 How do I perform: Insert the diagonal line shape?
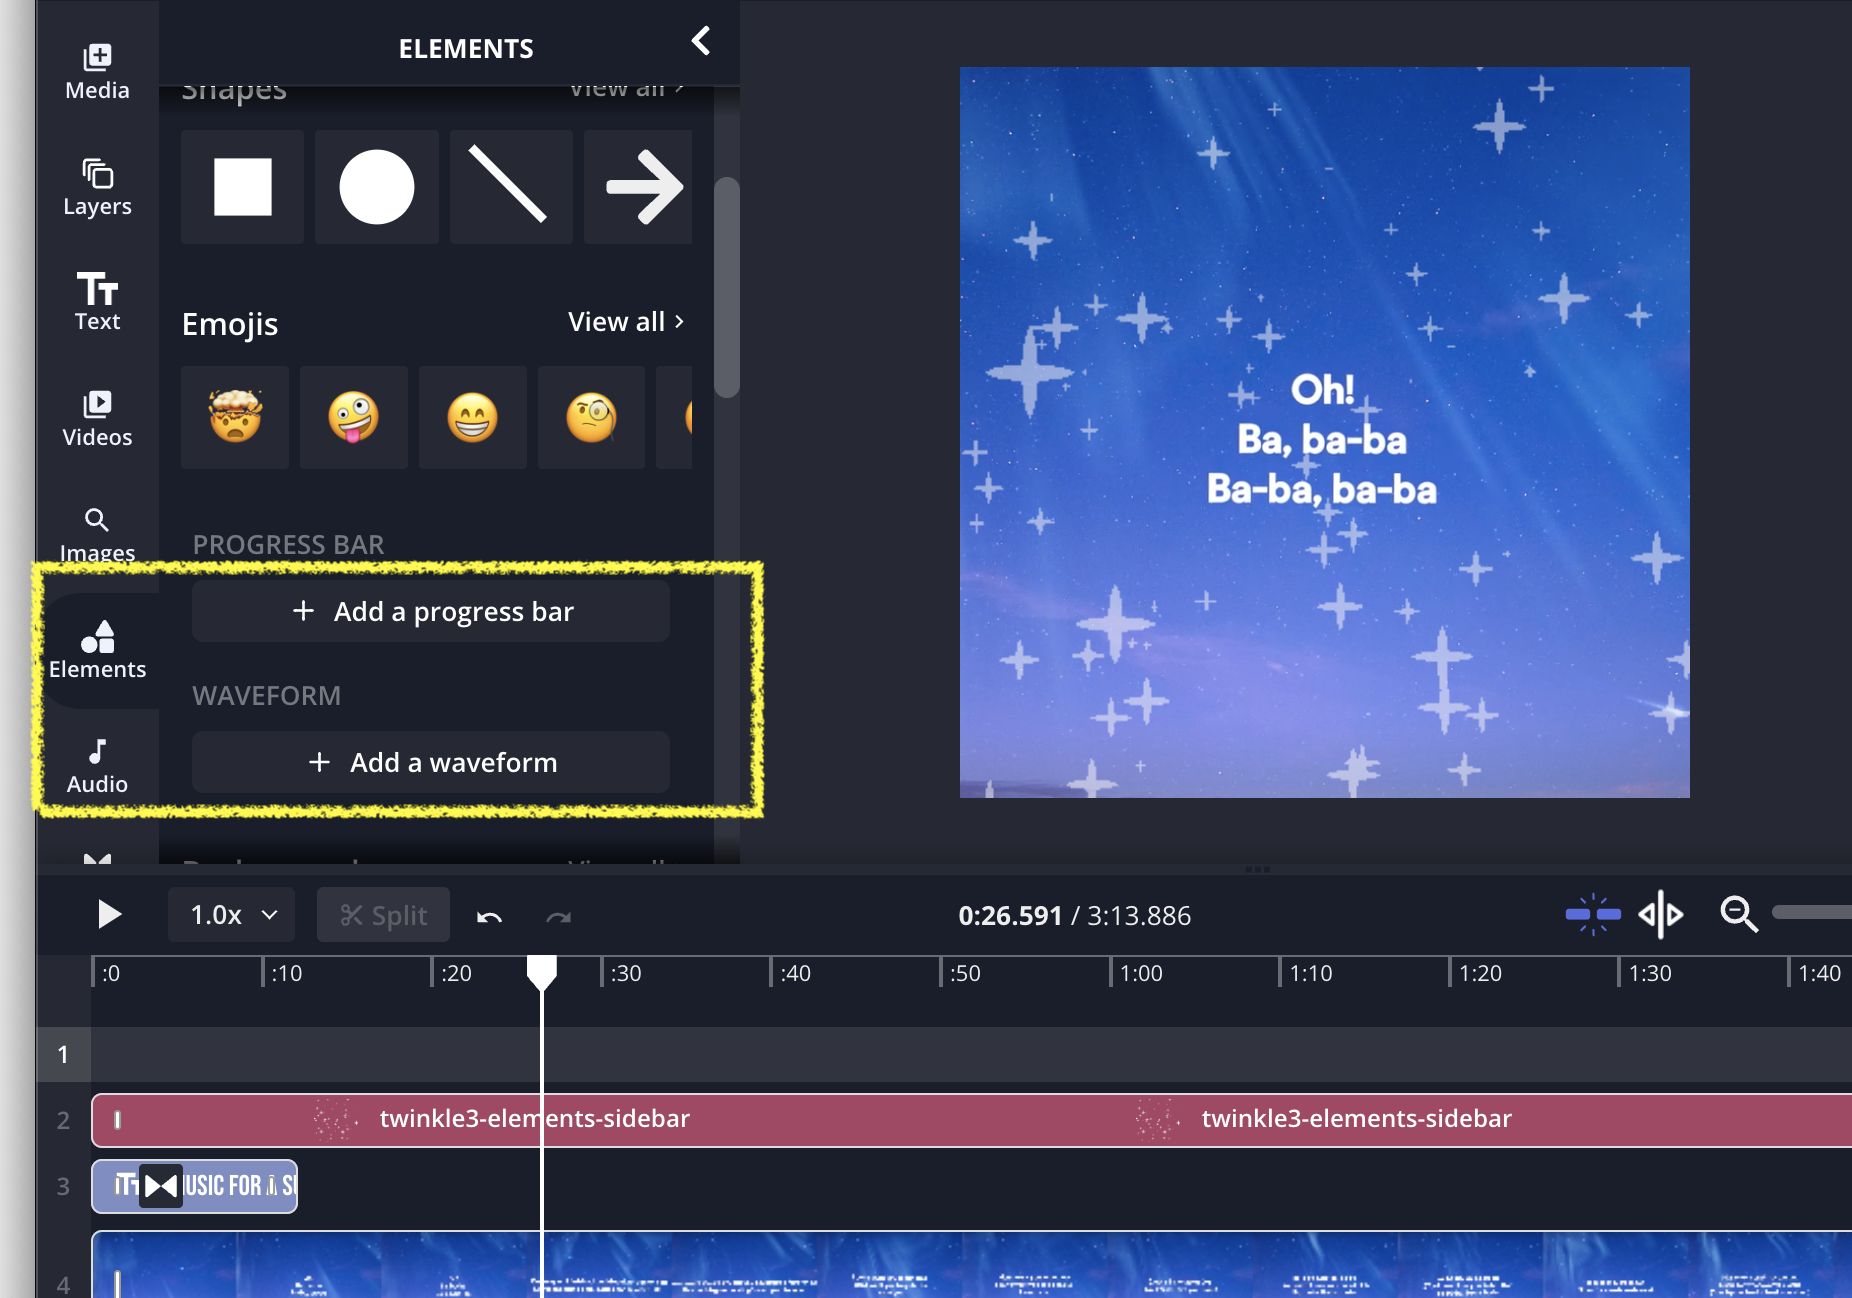pyautogui.click(x=510, y=187)
